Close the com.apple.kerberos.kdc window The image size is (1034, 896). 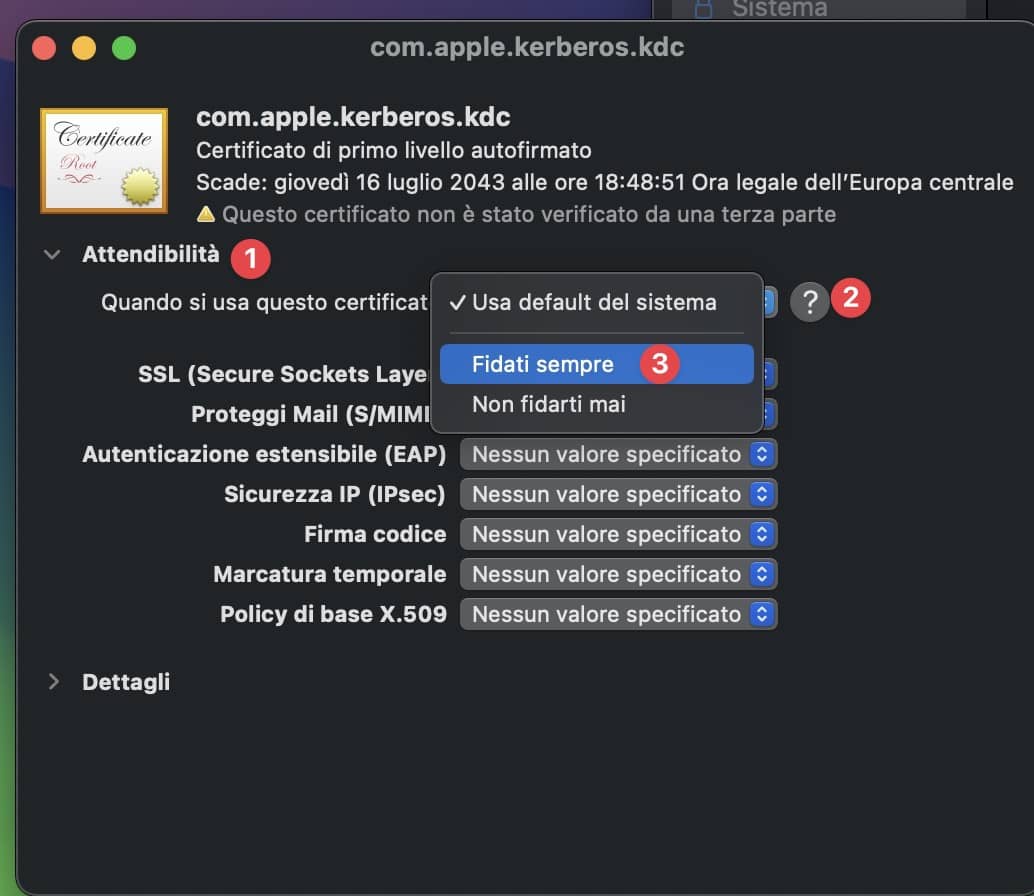pos(44,48)
